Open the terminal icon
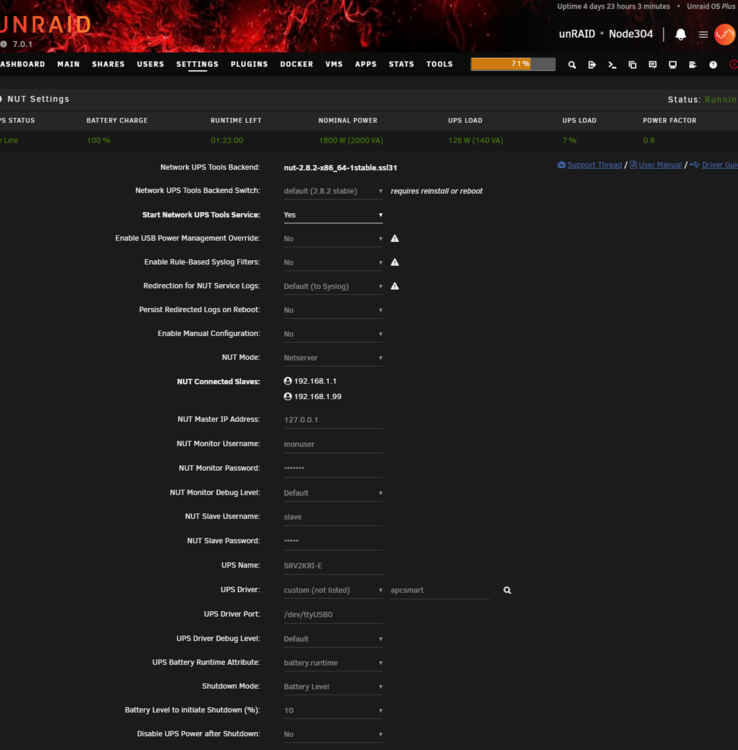The width and height of the screenshot is (738, 750). pos(612,65)
